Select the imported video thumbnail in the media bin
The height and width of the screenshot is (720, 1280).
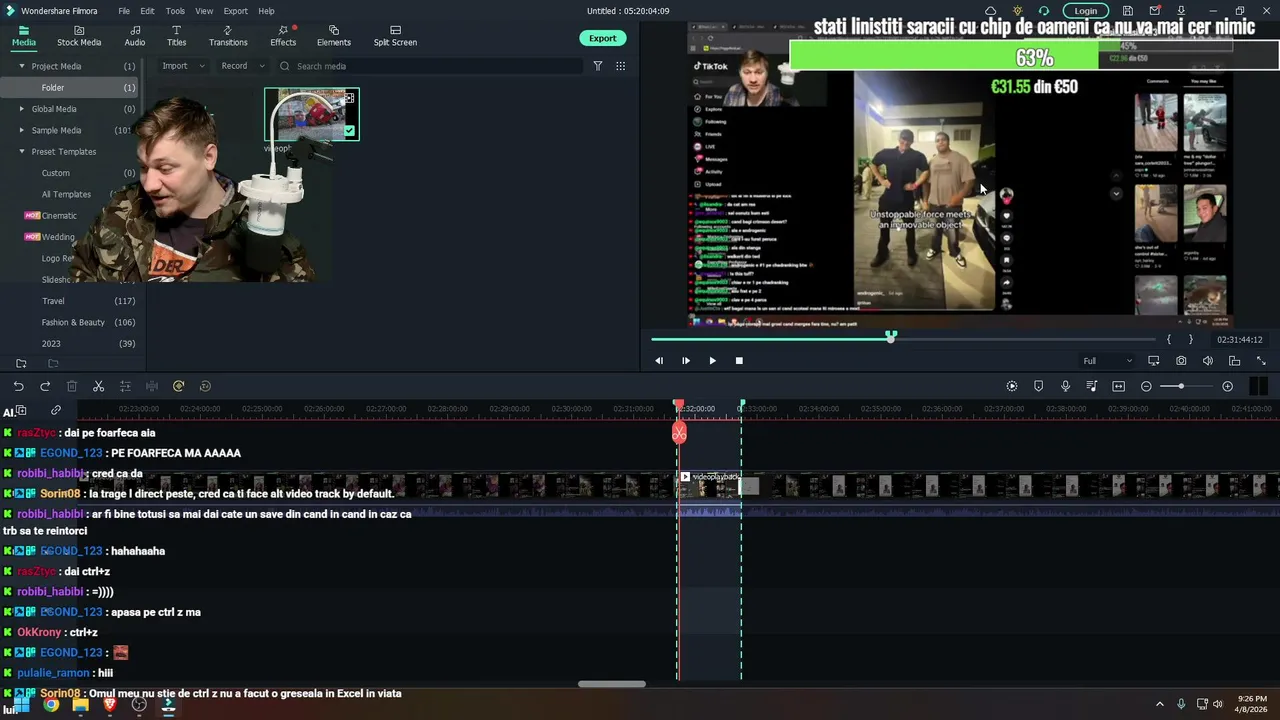(311, 114)
